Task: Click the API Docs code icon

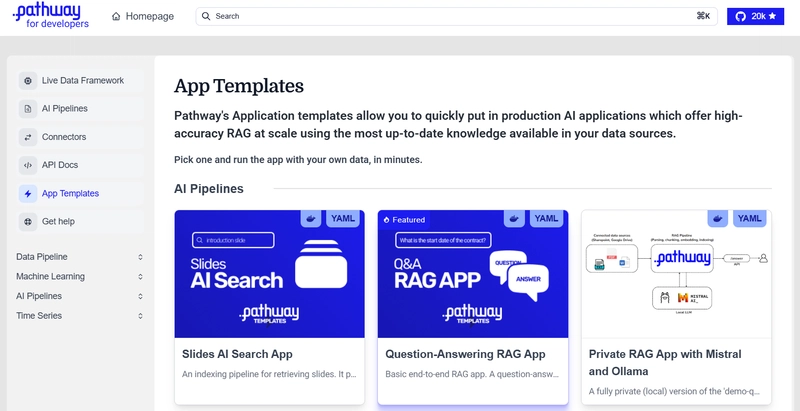Action: pyautogui.click(x=28, y=165)
